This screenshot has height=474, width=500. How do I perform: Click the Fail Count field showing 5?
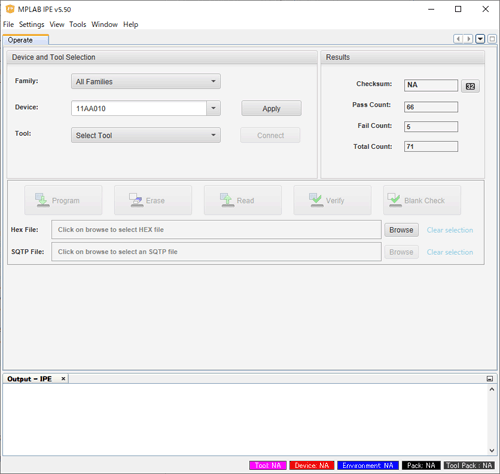431,127
